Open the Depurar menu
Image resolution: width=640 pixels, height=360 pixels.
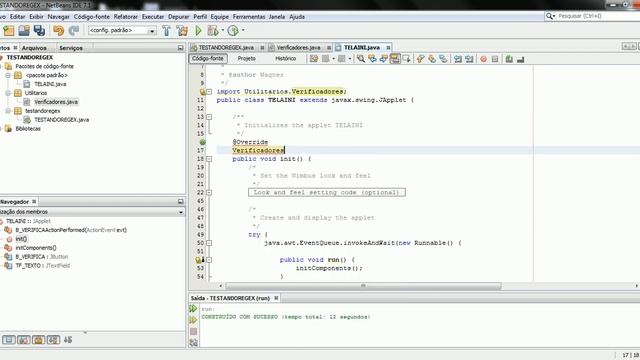[178, 17]
